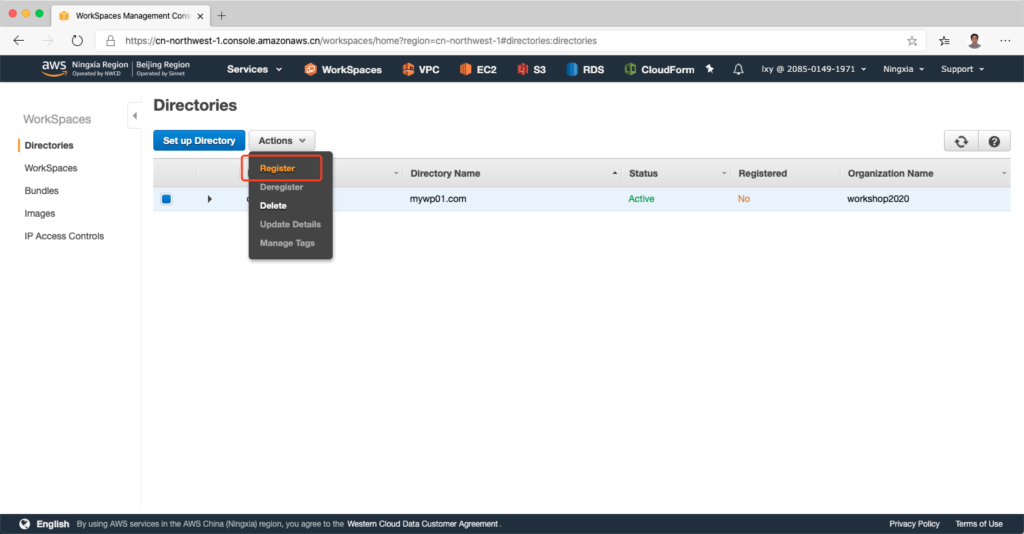Open the Privacy Policy link
Screen dimensions: 1024x534
click(914, 524)
